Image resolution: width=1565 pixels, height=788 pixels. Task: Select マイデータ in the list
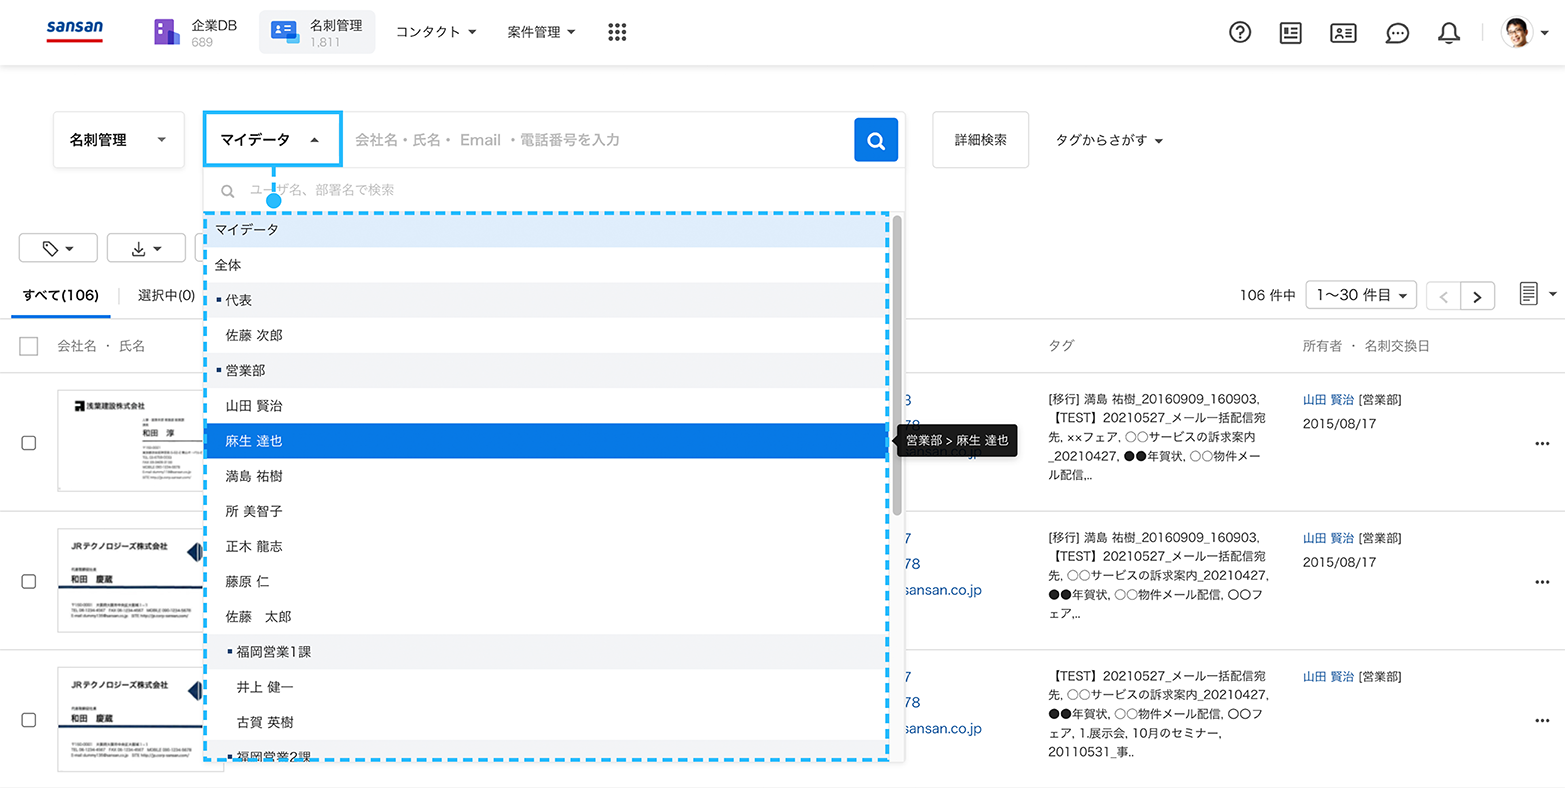click(546, 230)
